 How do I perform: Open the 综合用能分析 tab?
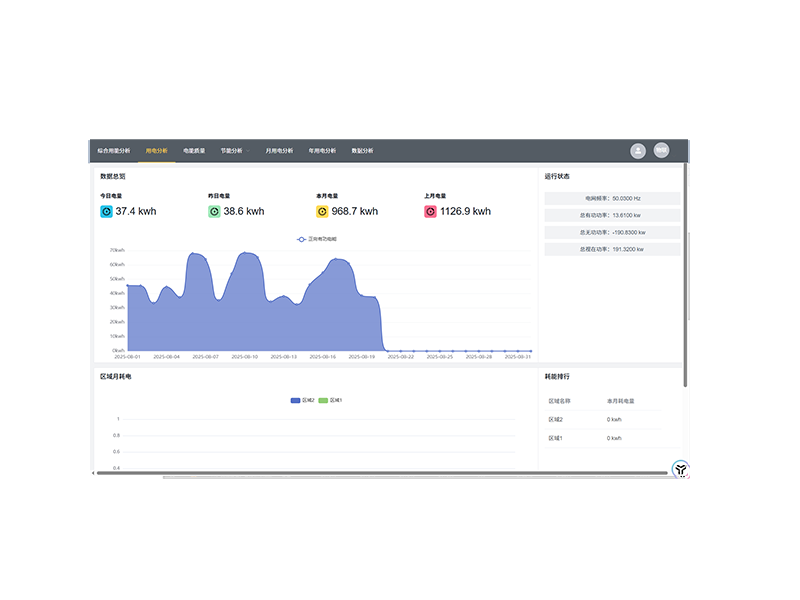pos(113,151)
